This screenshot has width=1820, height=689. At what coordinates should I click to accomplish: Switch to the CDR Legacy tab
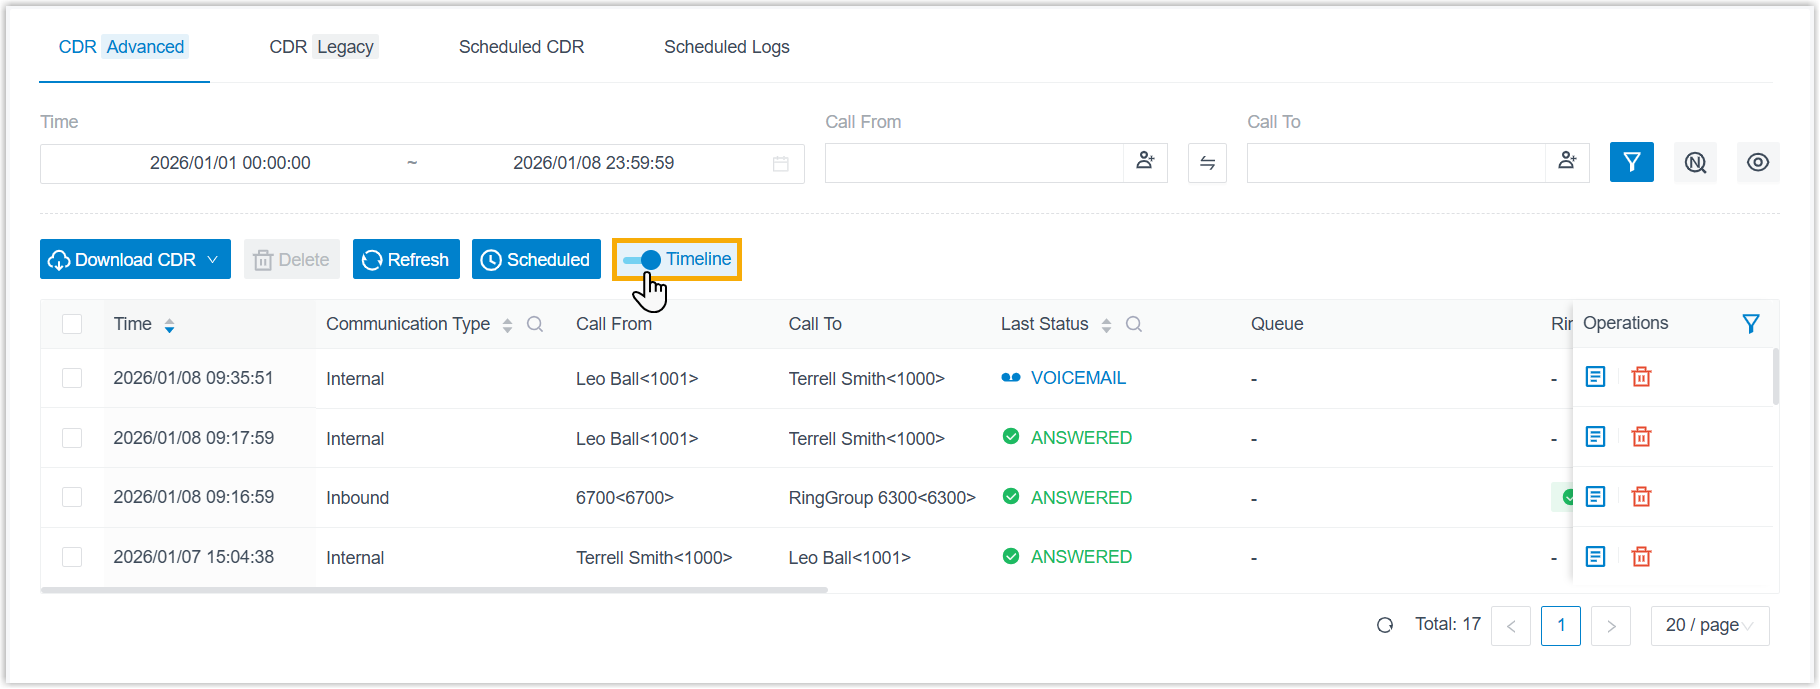point(322,47)
